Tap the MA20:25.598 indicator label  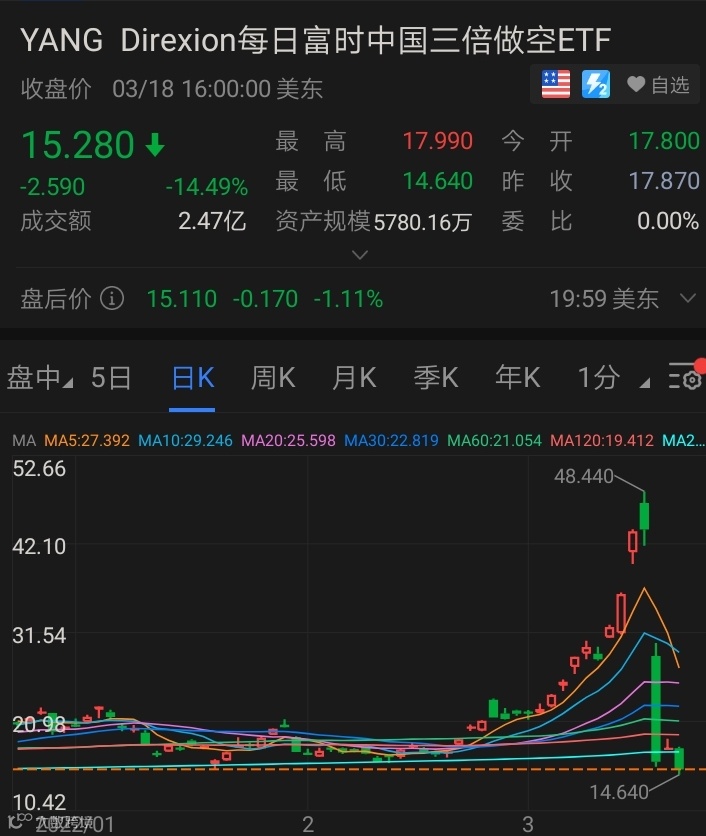point(288,440)
